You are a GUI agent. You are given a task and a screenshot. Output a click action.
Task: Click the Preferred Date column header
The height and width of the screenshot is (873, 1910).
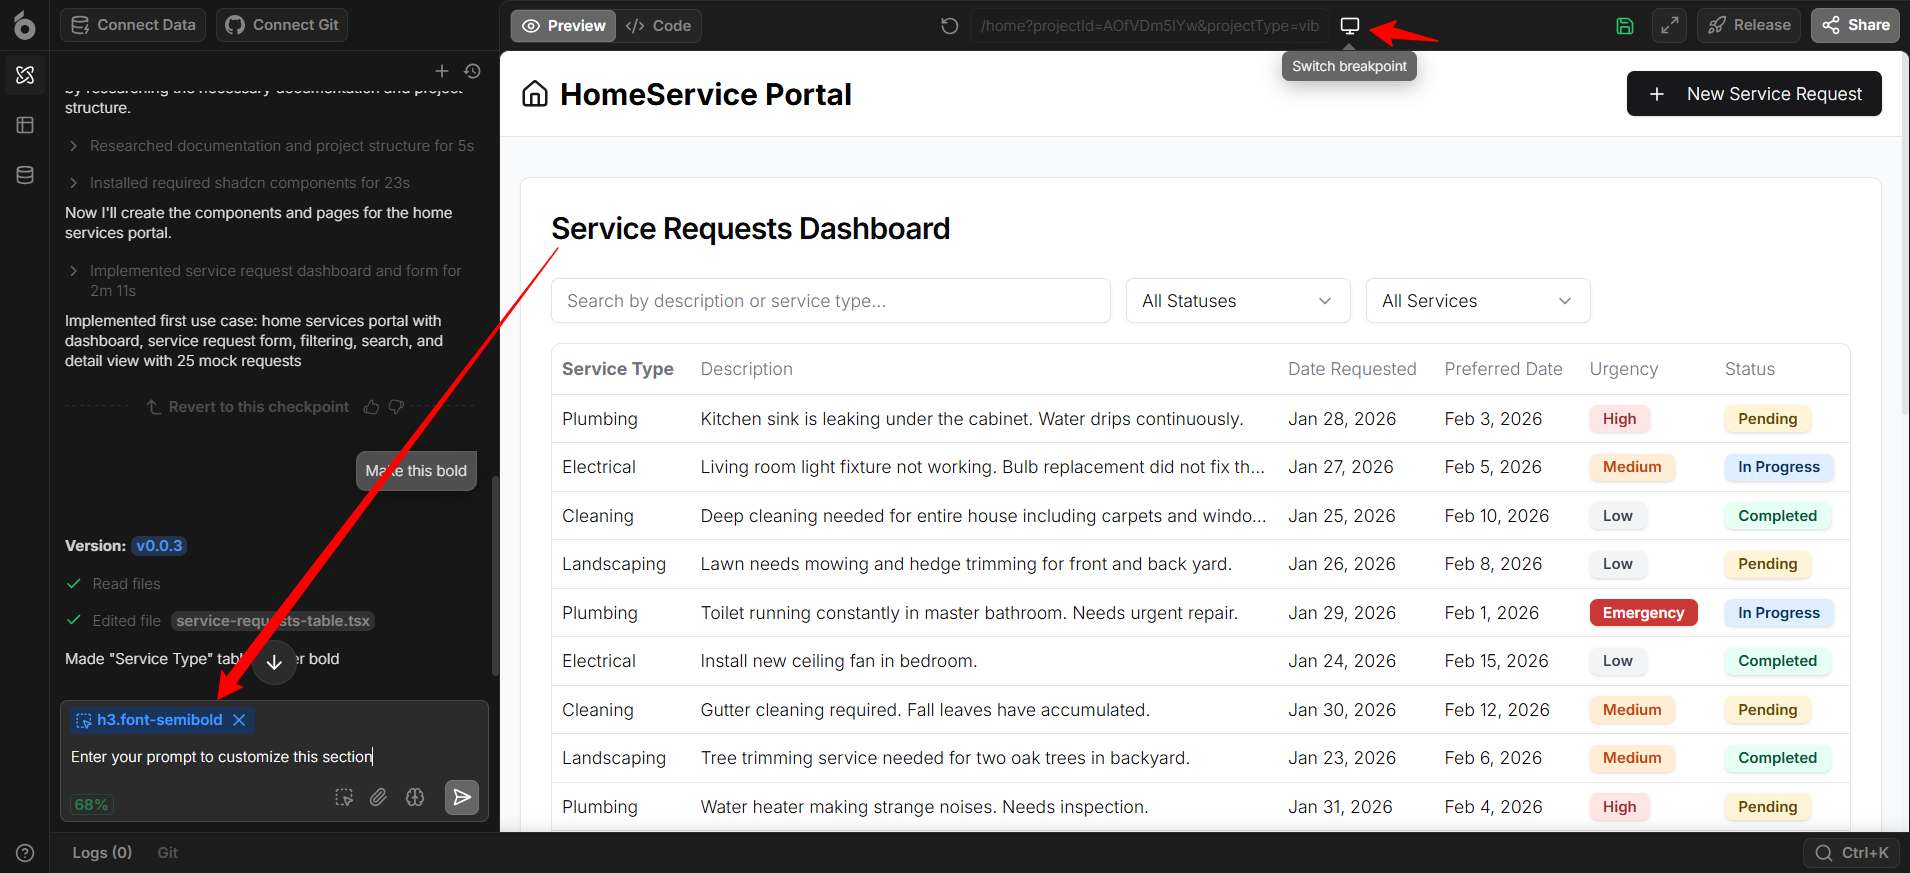(1503, 369)
